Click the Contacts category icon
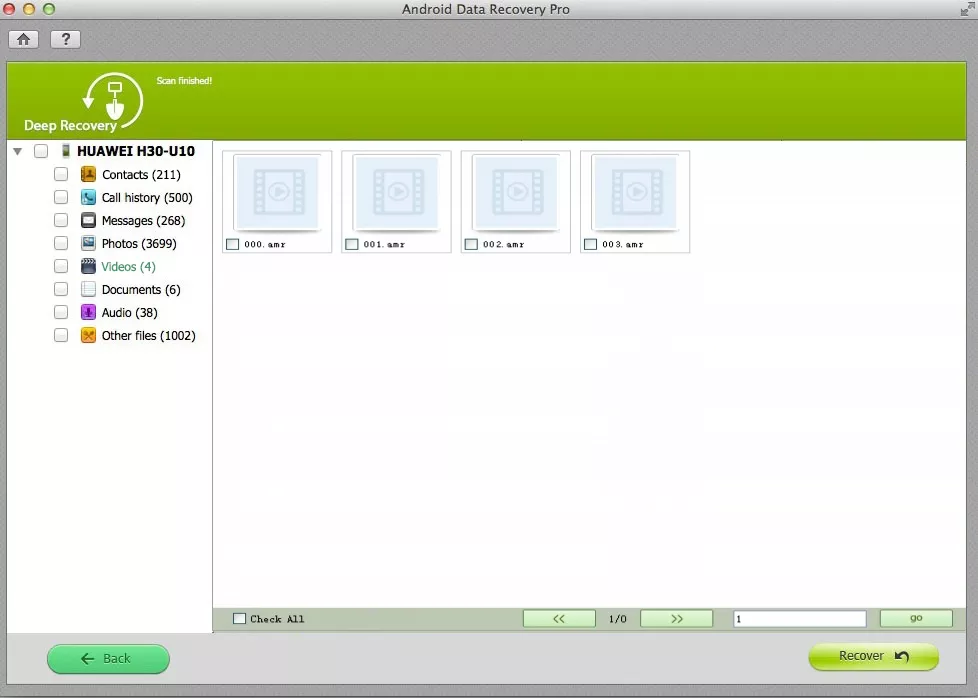The image size is (978, 698). coord(89,174)
